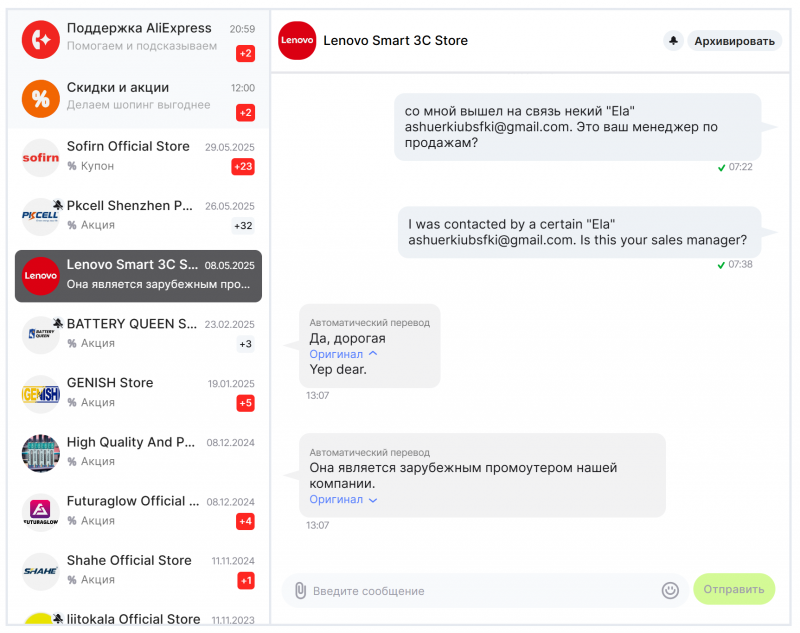Expand Оригинал under promoter message
Viewport: 800px width, 633px height.
[x=343, y=500]
